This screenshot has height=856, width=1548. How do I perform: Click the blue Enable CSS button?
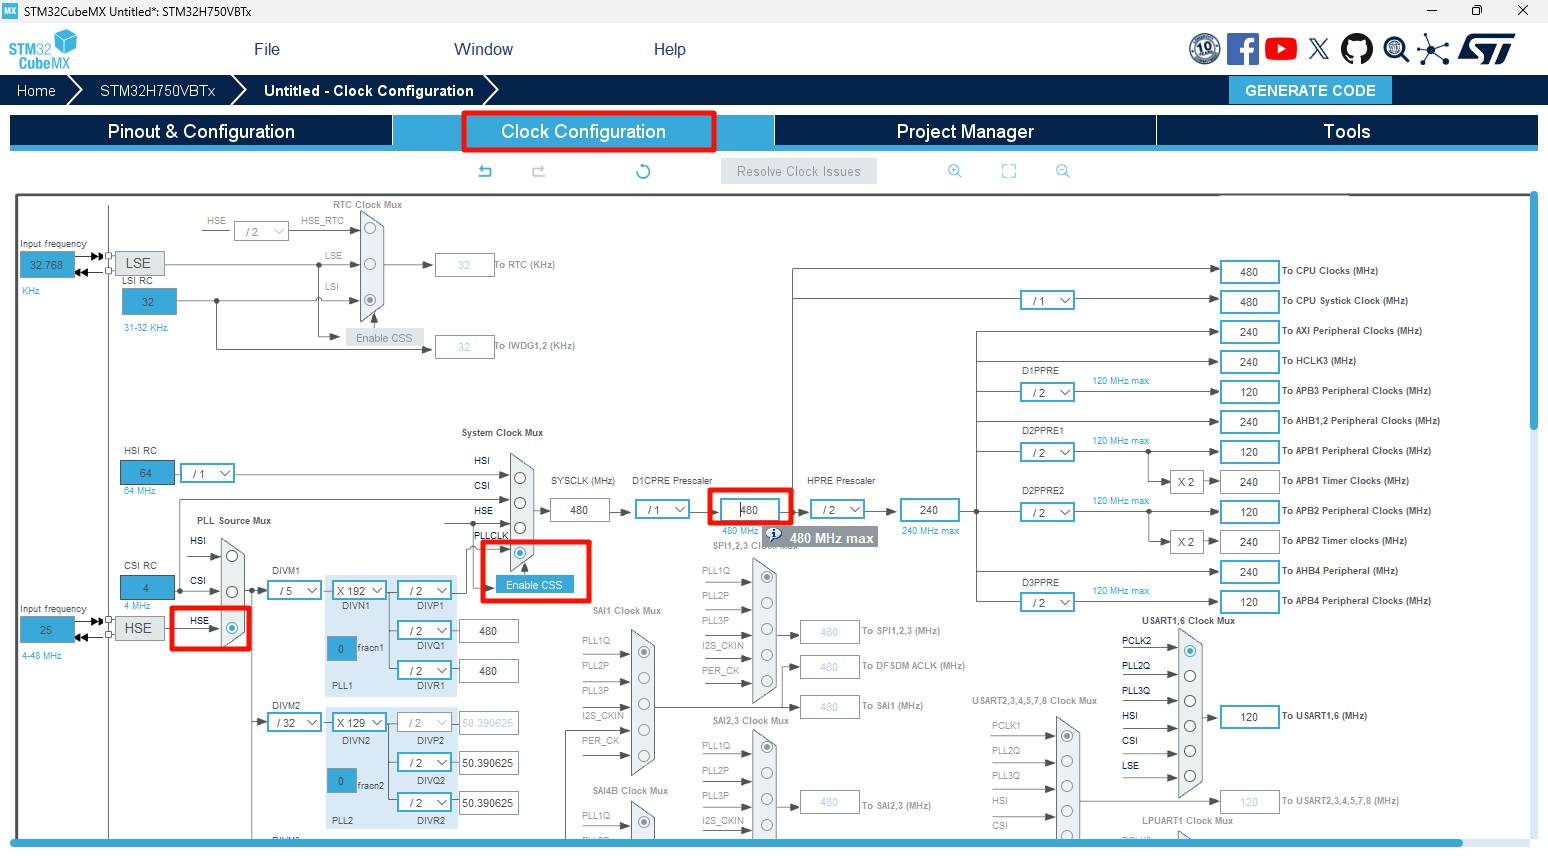pyautogui.click(x=534, y=585)
